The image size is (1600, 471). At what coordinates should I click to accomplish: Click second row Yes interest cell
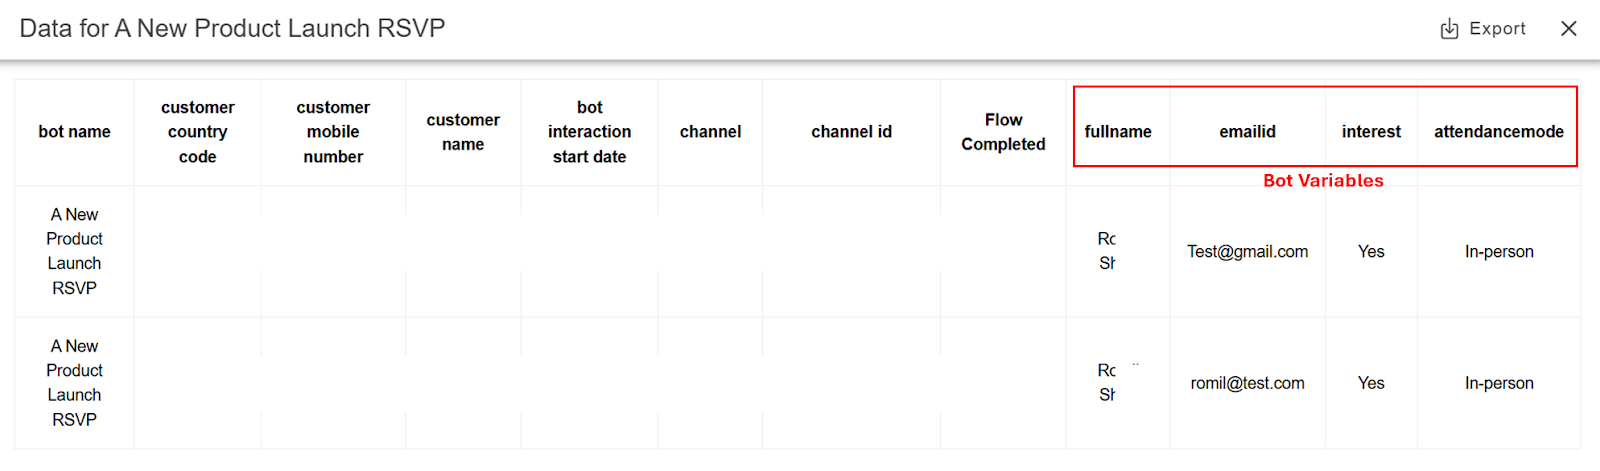(1372, 384)
